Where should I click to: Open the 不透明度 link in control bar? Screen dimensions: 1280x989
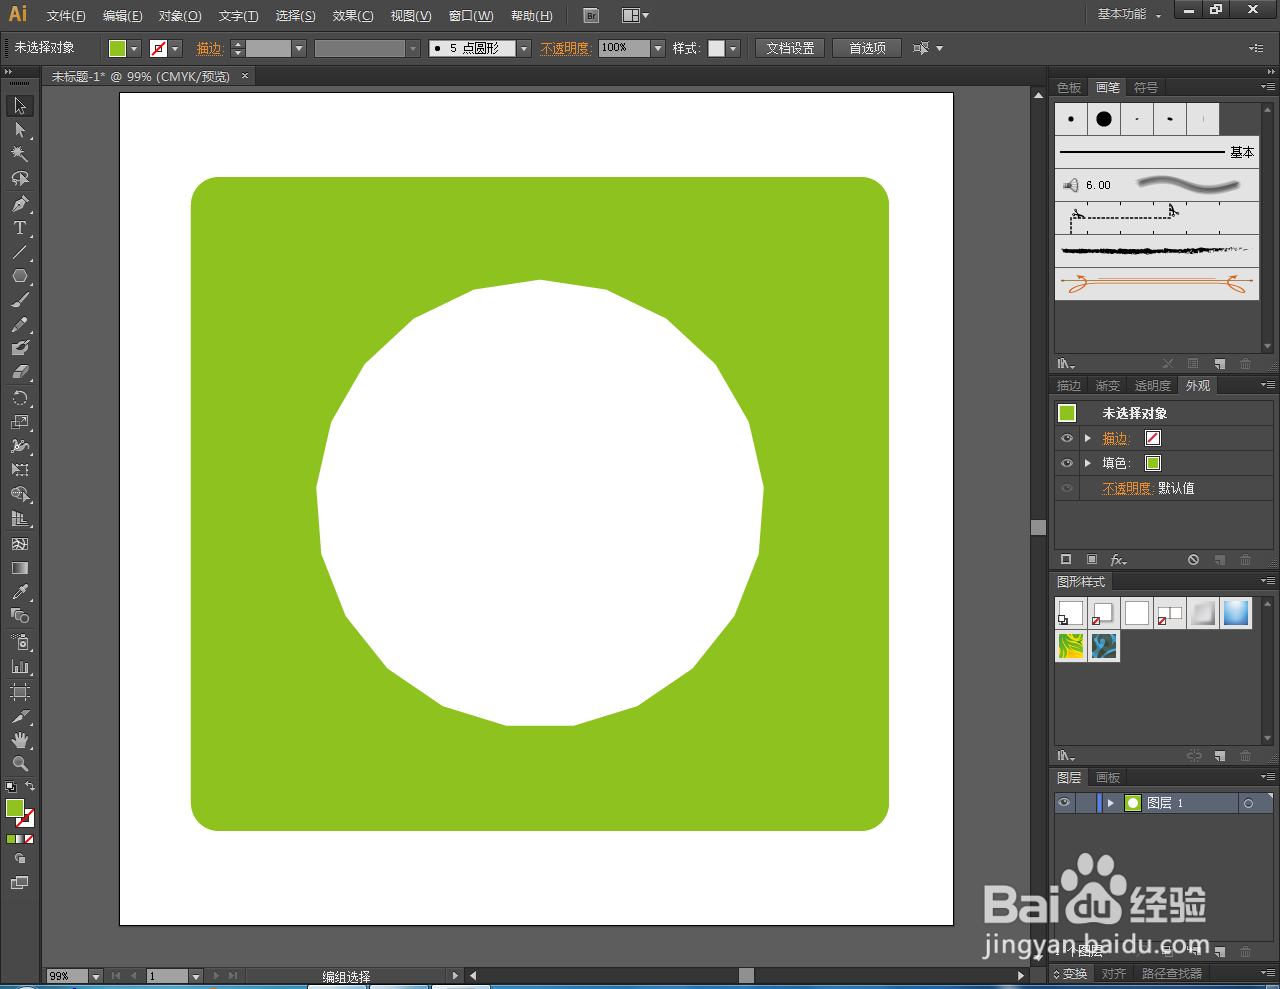(x=565, y=48)
